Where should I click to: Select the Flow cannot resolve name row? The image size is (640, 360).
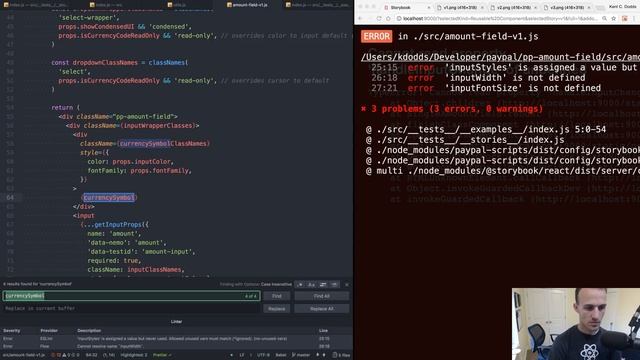pyautogui.click(x=176, y=346)
